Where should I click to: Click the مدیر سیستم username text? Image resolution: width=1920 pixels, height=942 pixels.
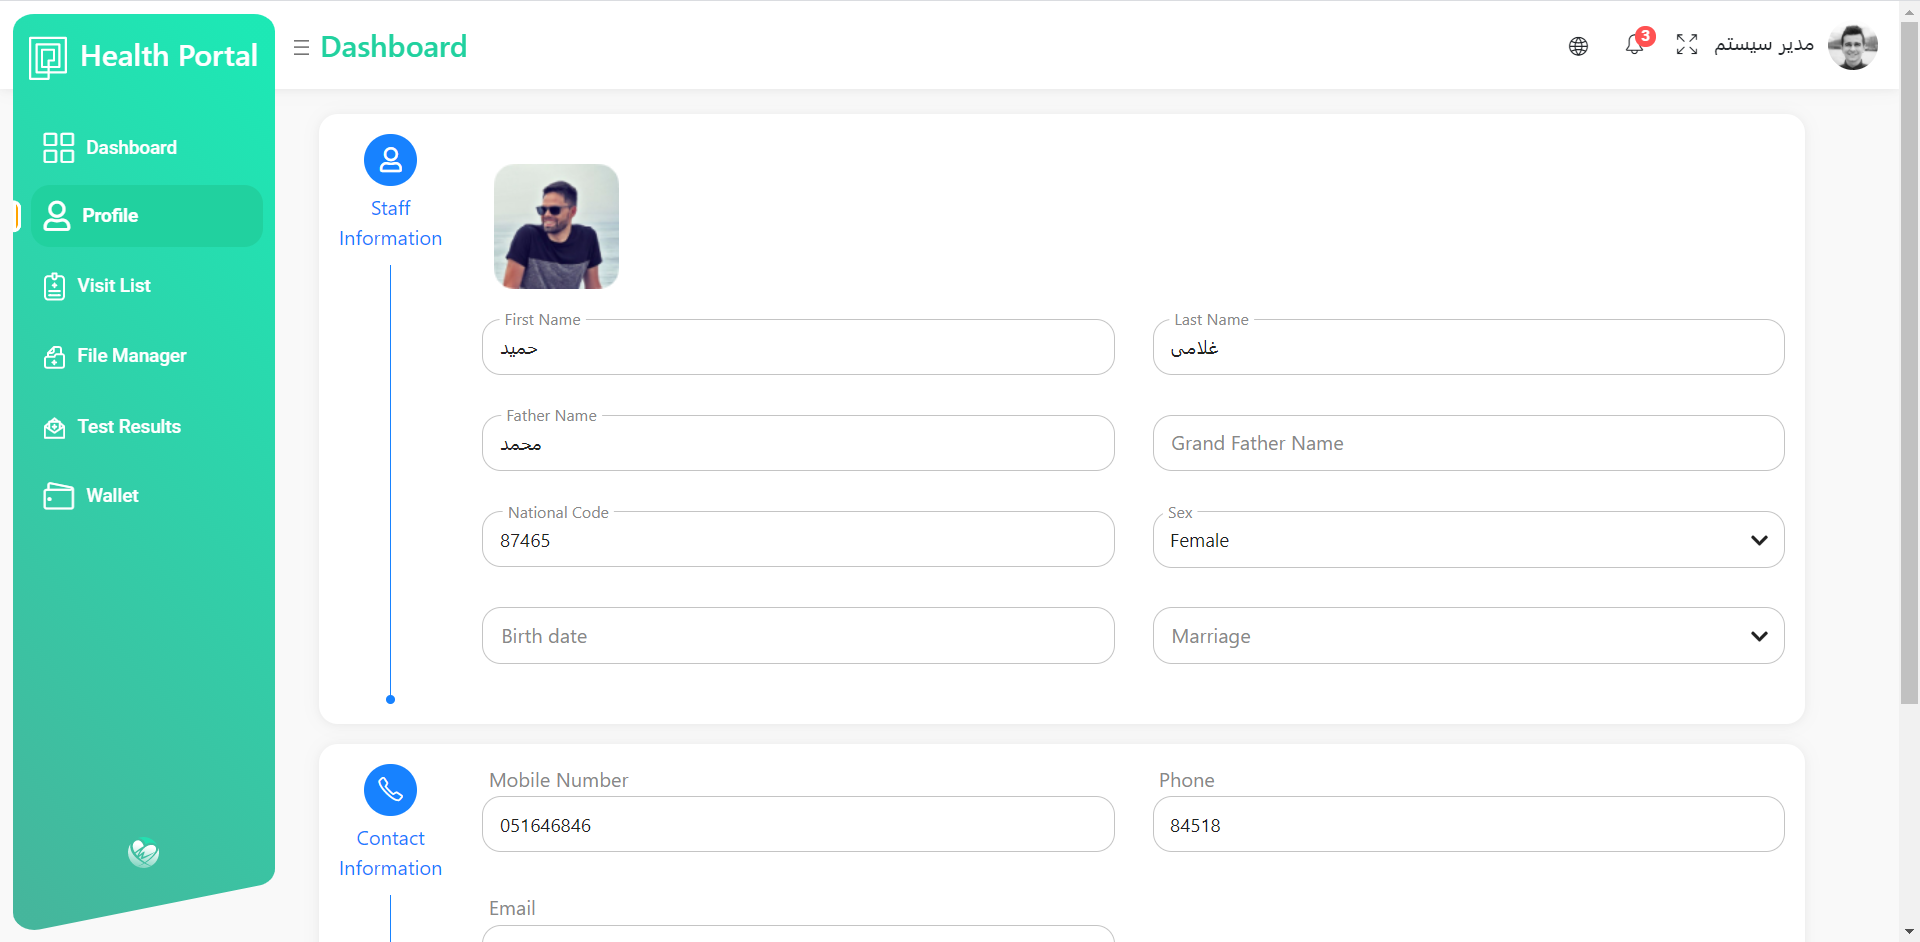[1764, 45]
